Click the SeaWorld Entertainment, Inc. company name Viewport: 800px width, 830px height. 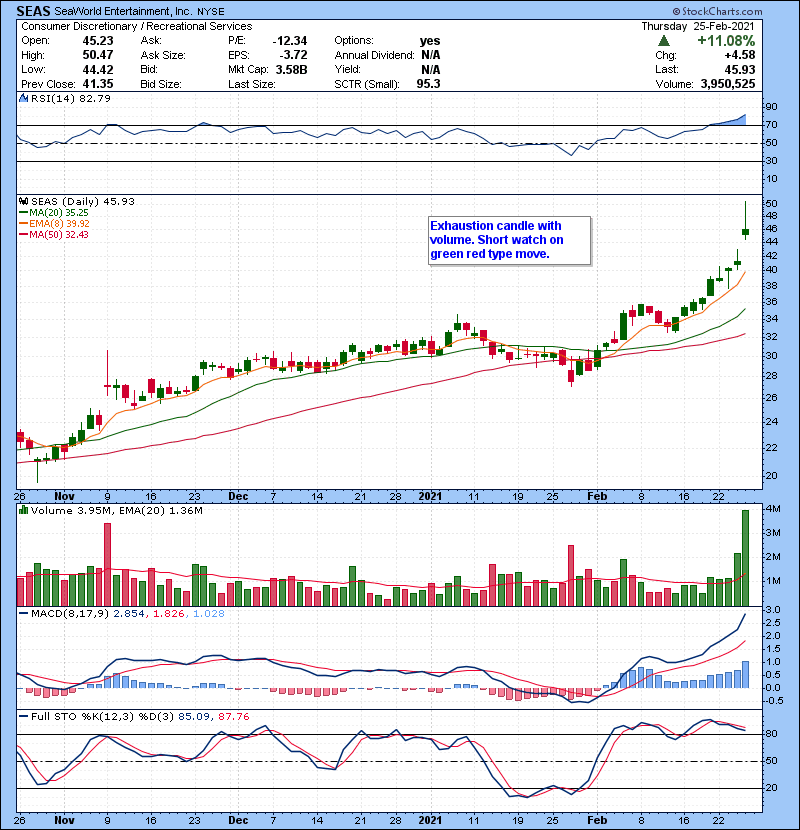[123, 11]
